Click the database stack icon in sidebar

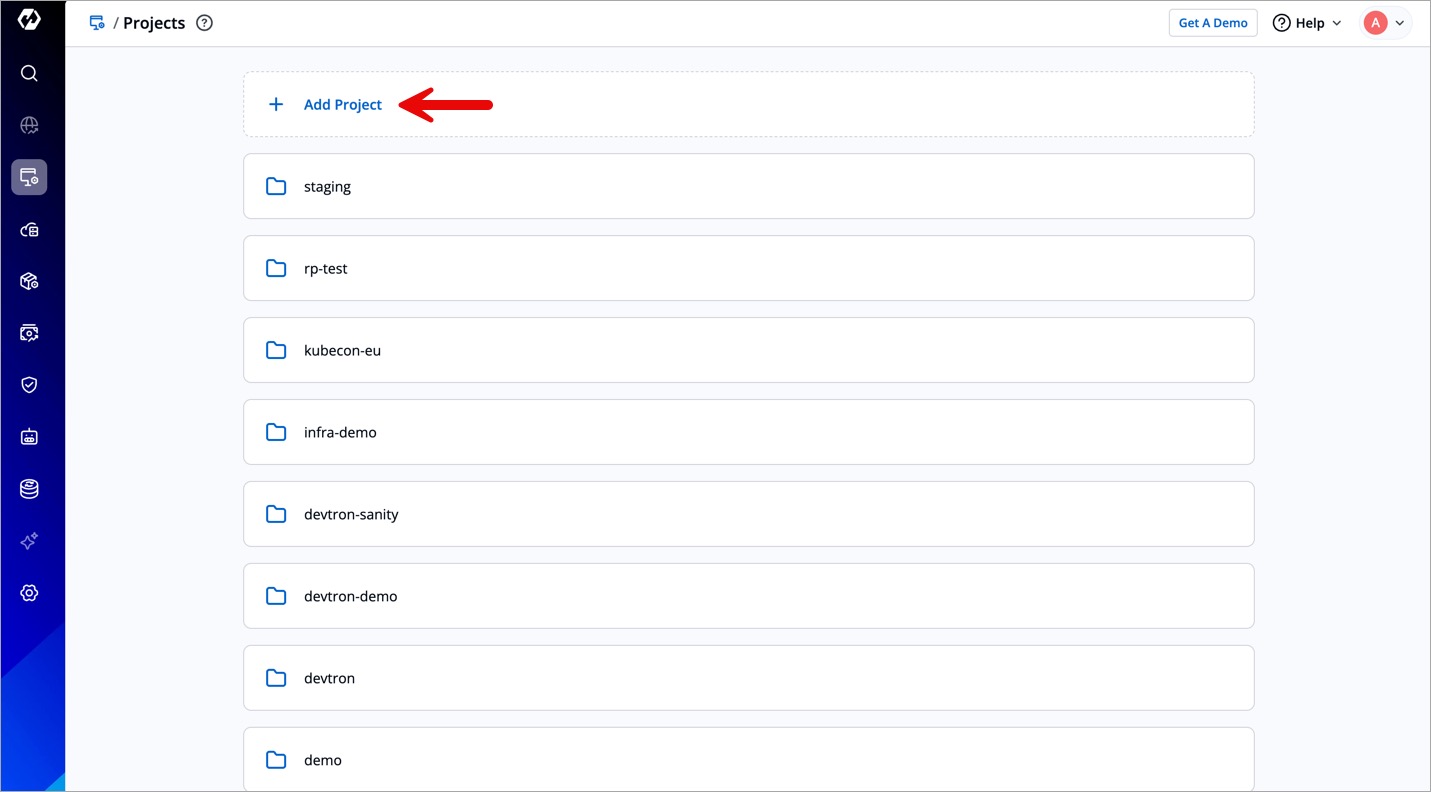click(29, 489)
